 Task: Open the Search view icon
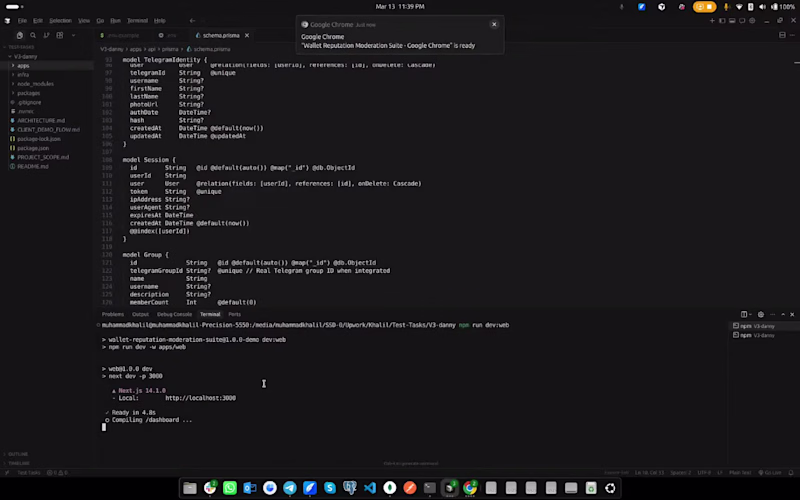[x=33, y=35]
